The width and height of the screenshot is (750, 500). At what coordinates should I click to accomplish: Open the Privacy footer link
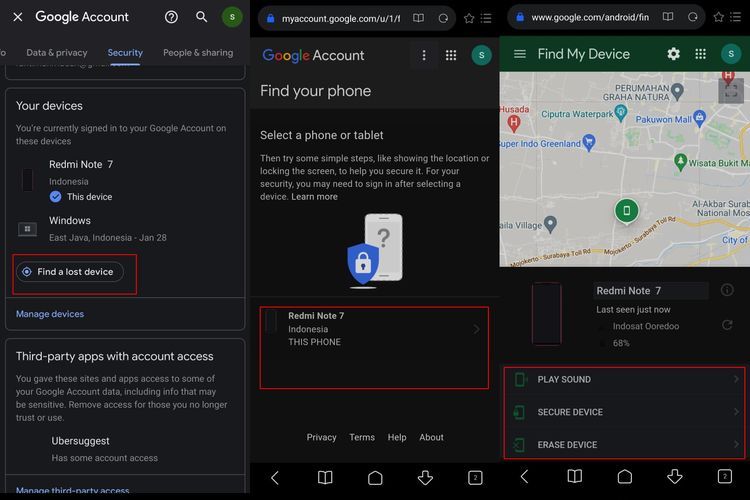pos(321,437)
